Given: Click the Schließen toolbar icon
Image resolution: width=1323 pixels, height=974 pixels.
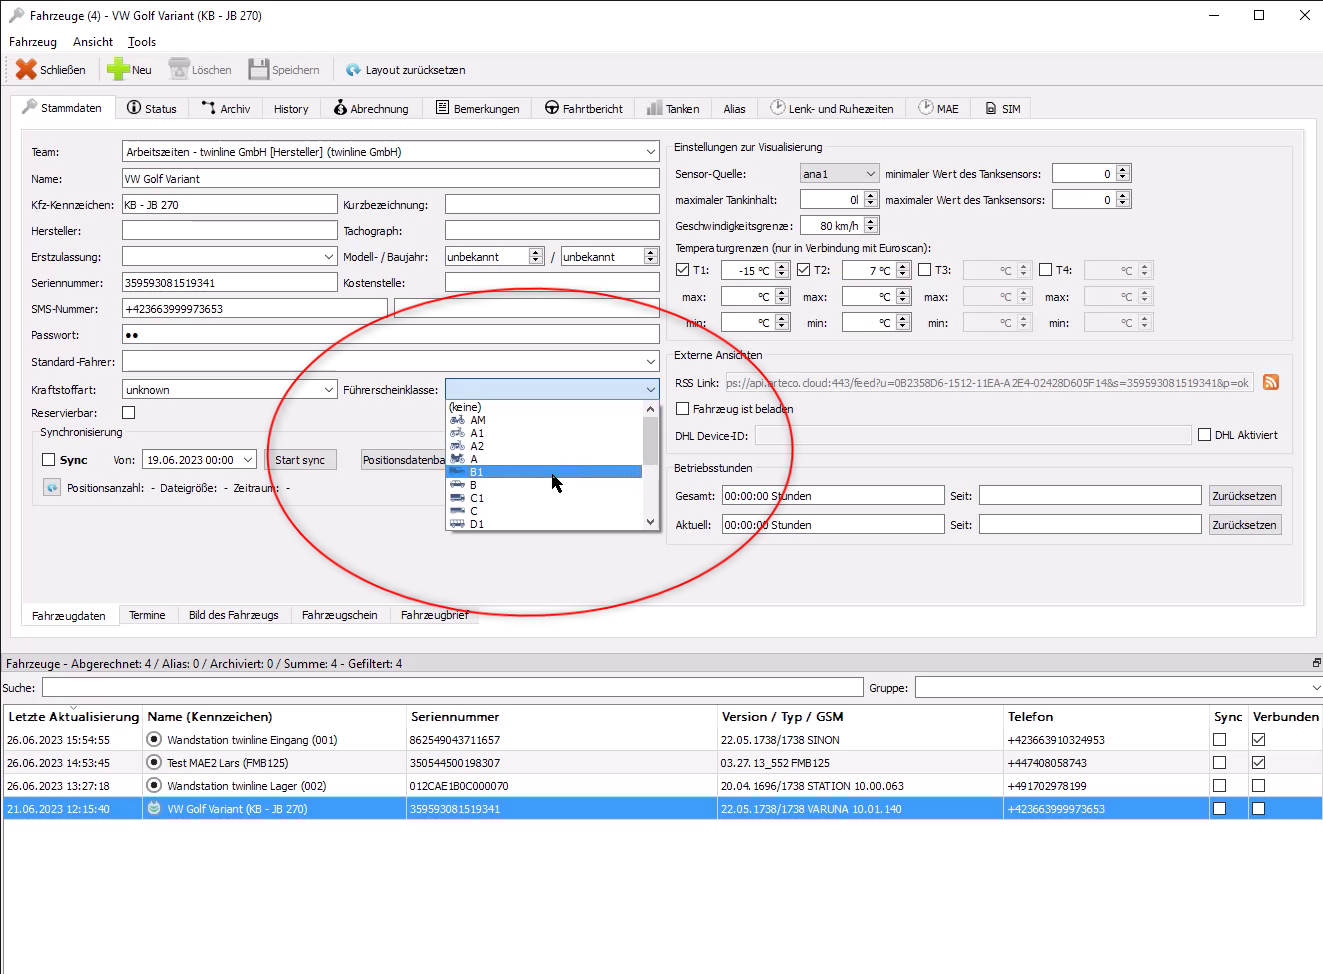Looking at the screenshot, I should tap(27, 70).
